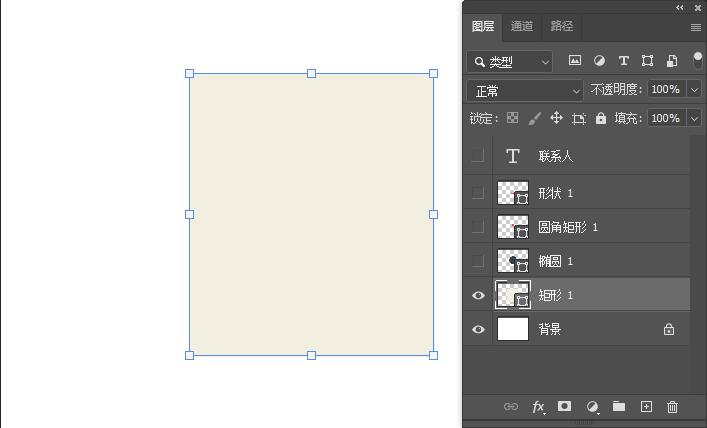
Task: Delete layer with trash icon
Action: (x=672, y=407)
